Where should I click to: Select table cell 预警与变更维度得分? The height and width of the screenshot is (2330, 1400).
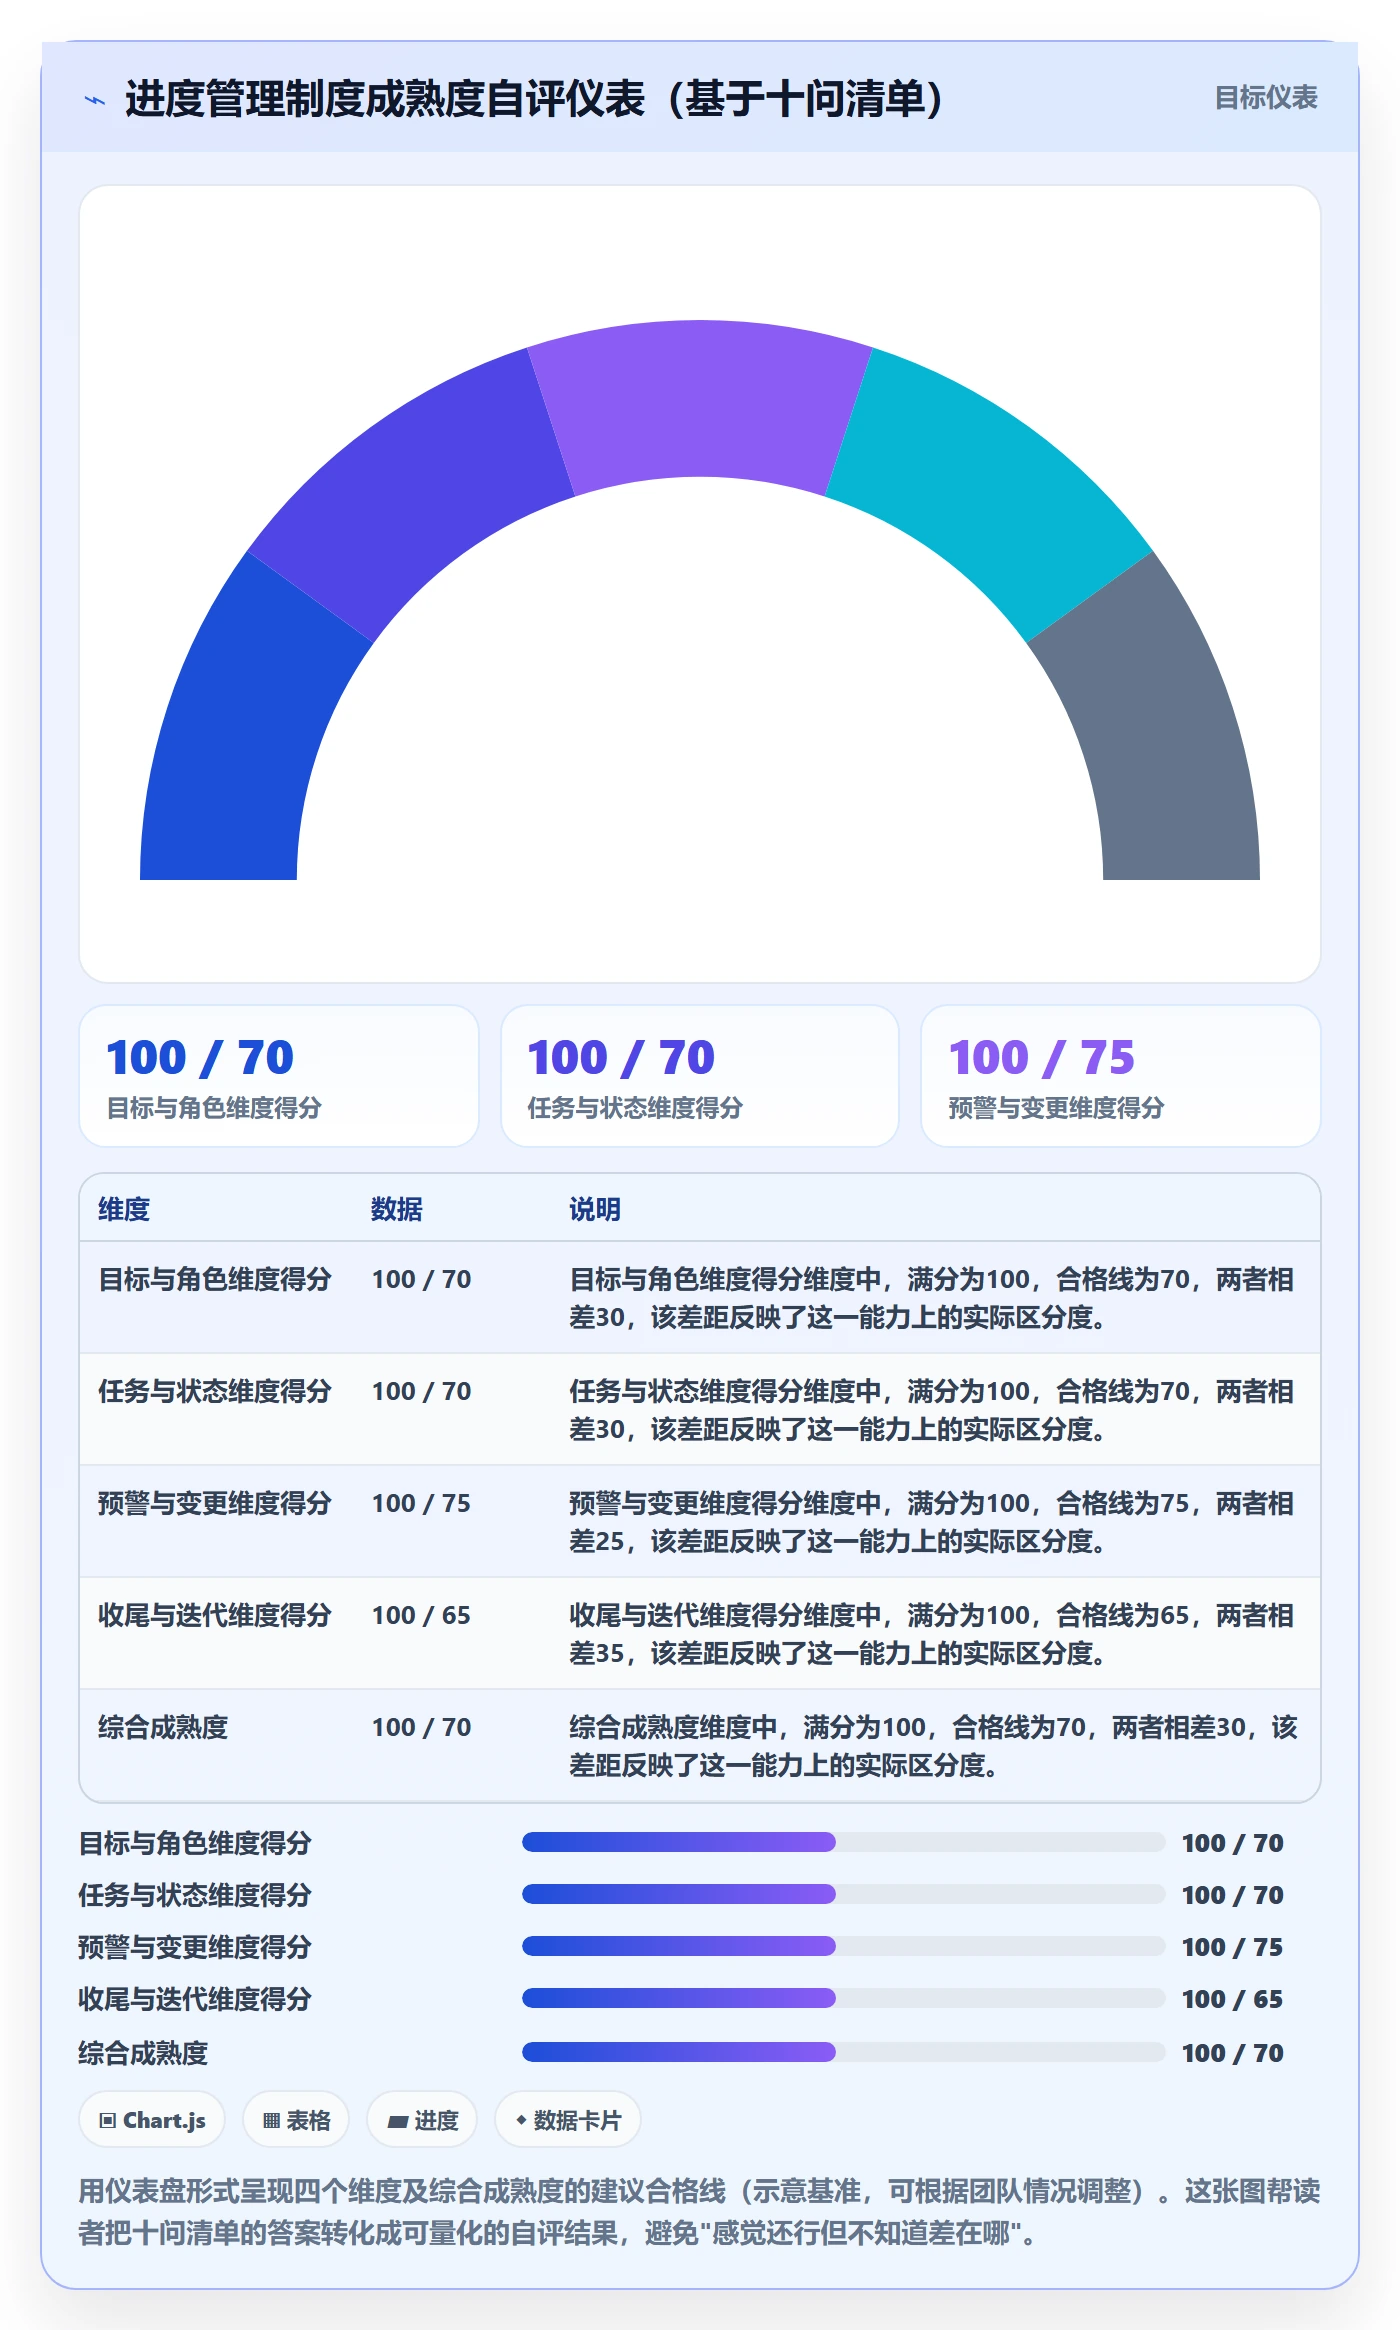[x=215, y=1503]
